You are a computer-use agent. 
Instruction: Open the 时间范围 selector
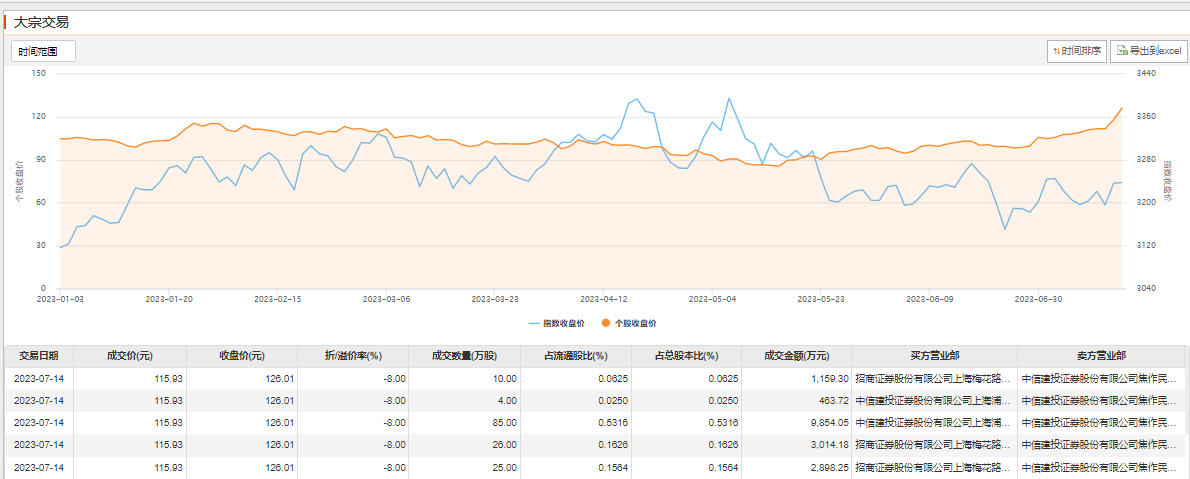click(43, 52)
